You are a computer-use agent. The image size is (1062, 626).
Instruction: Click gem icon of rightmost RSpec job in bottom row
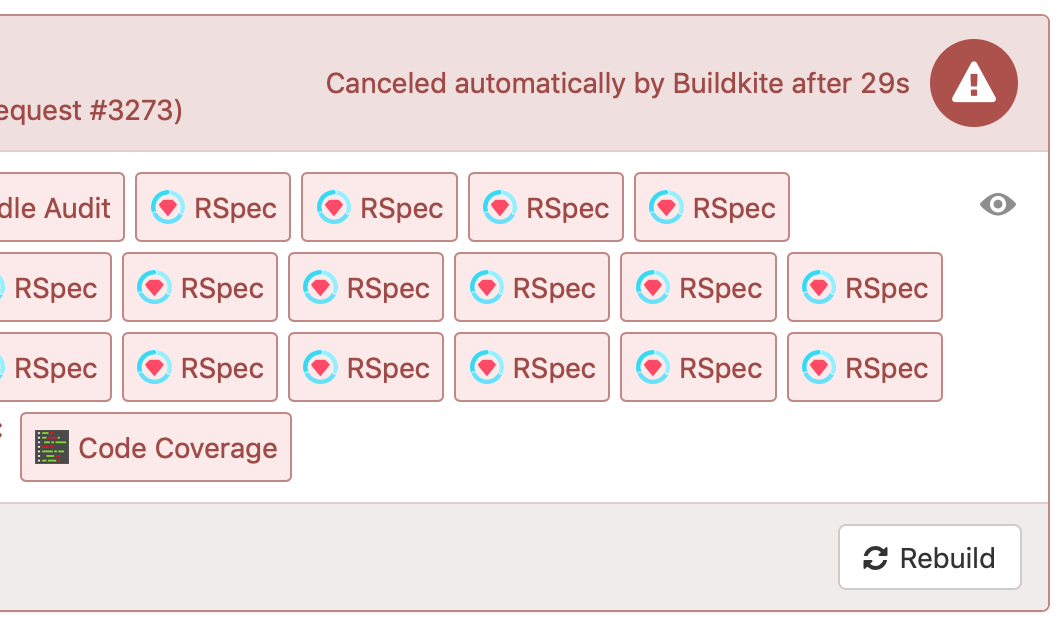819,367
